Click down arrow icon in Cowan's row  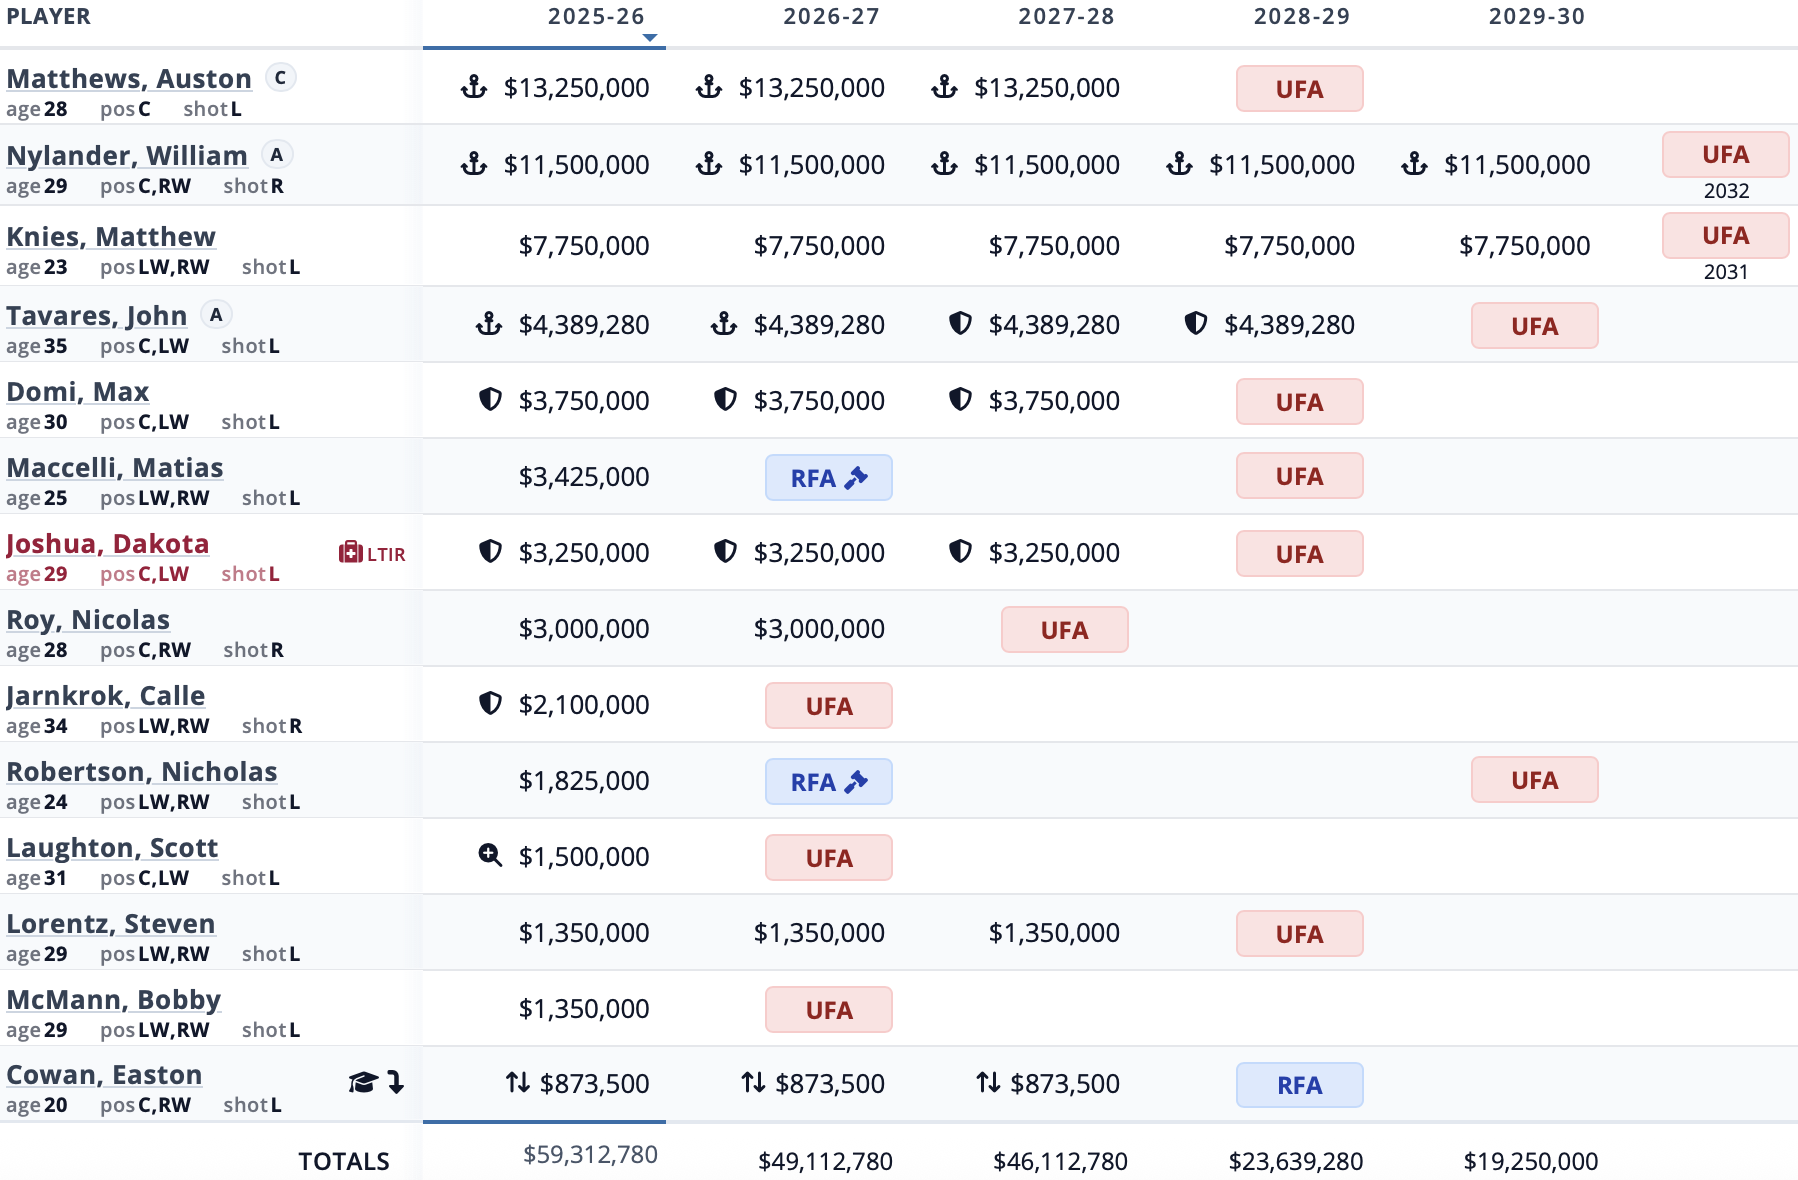[396, 1082]
